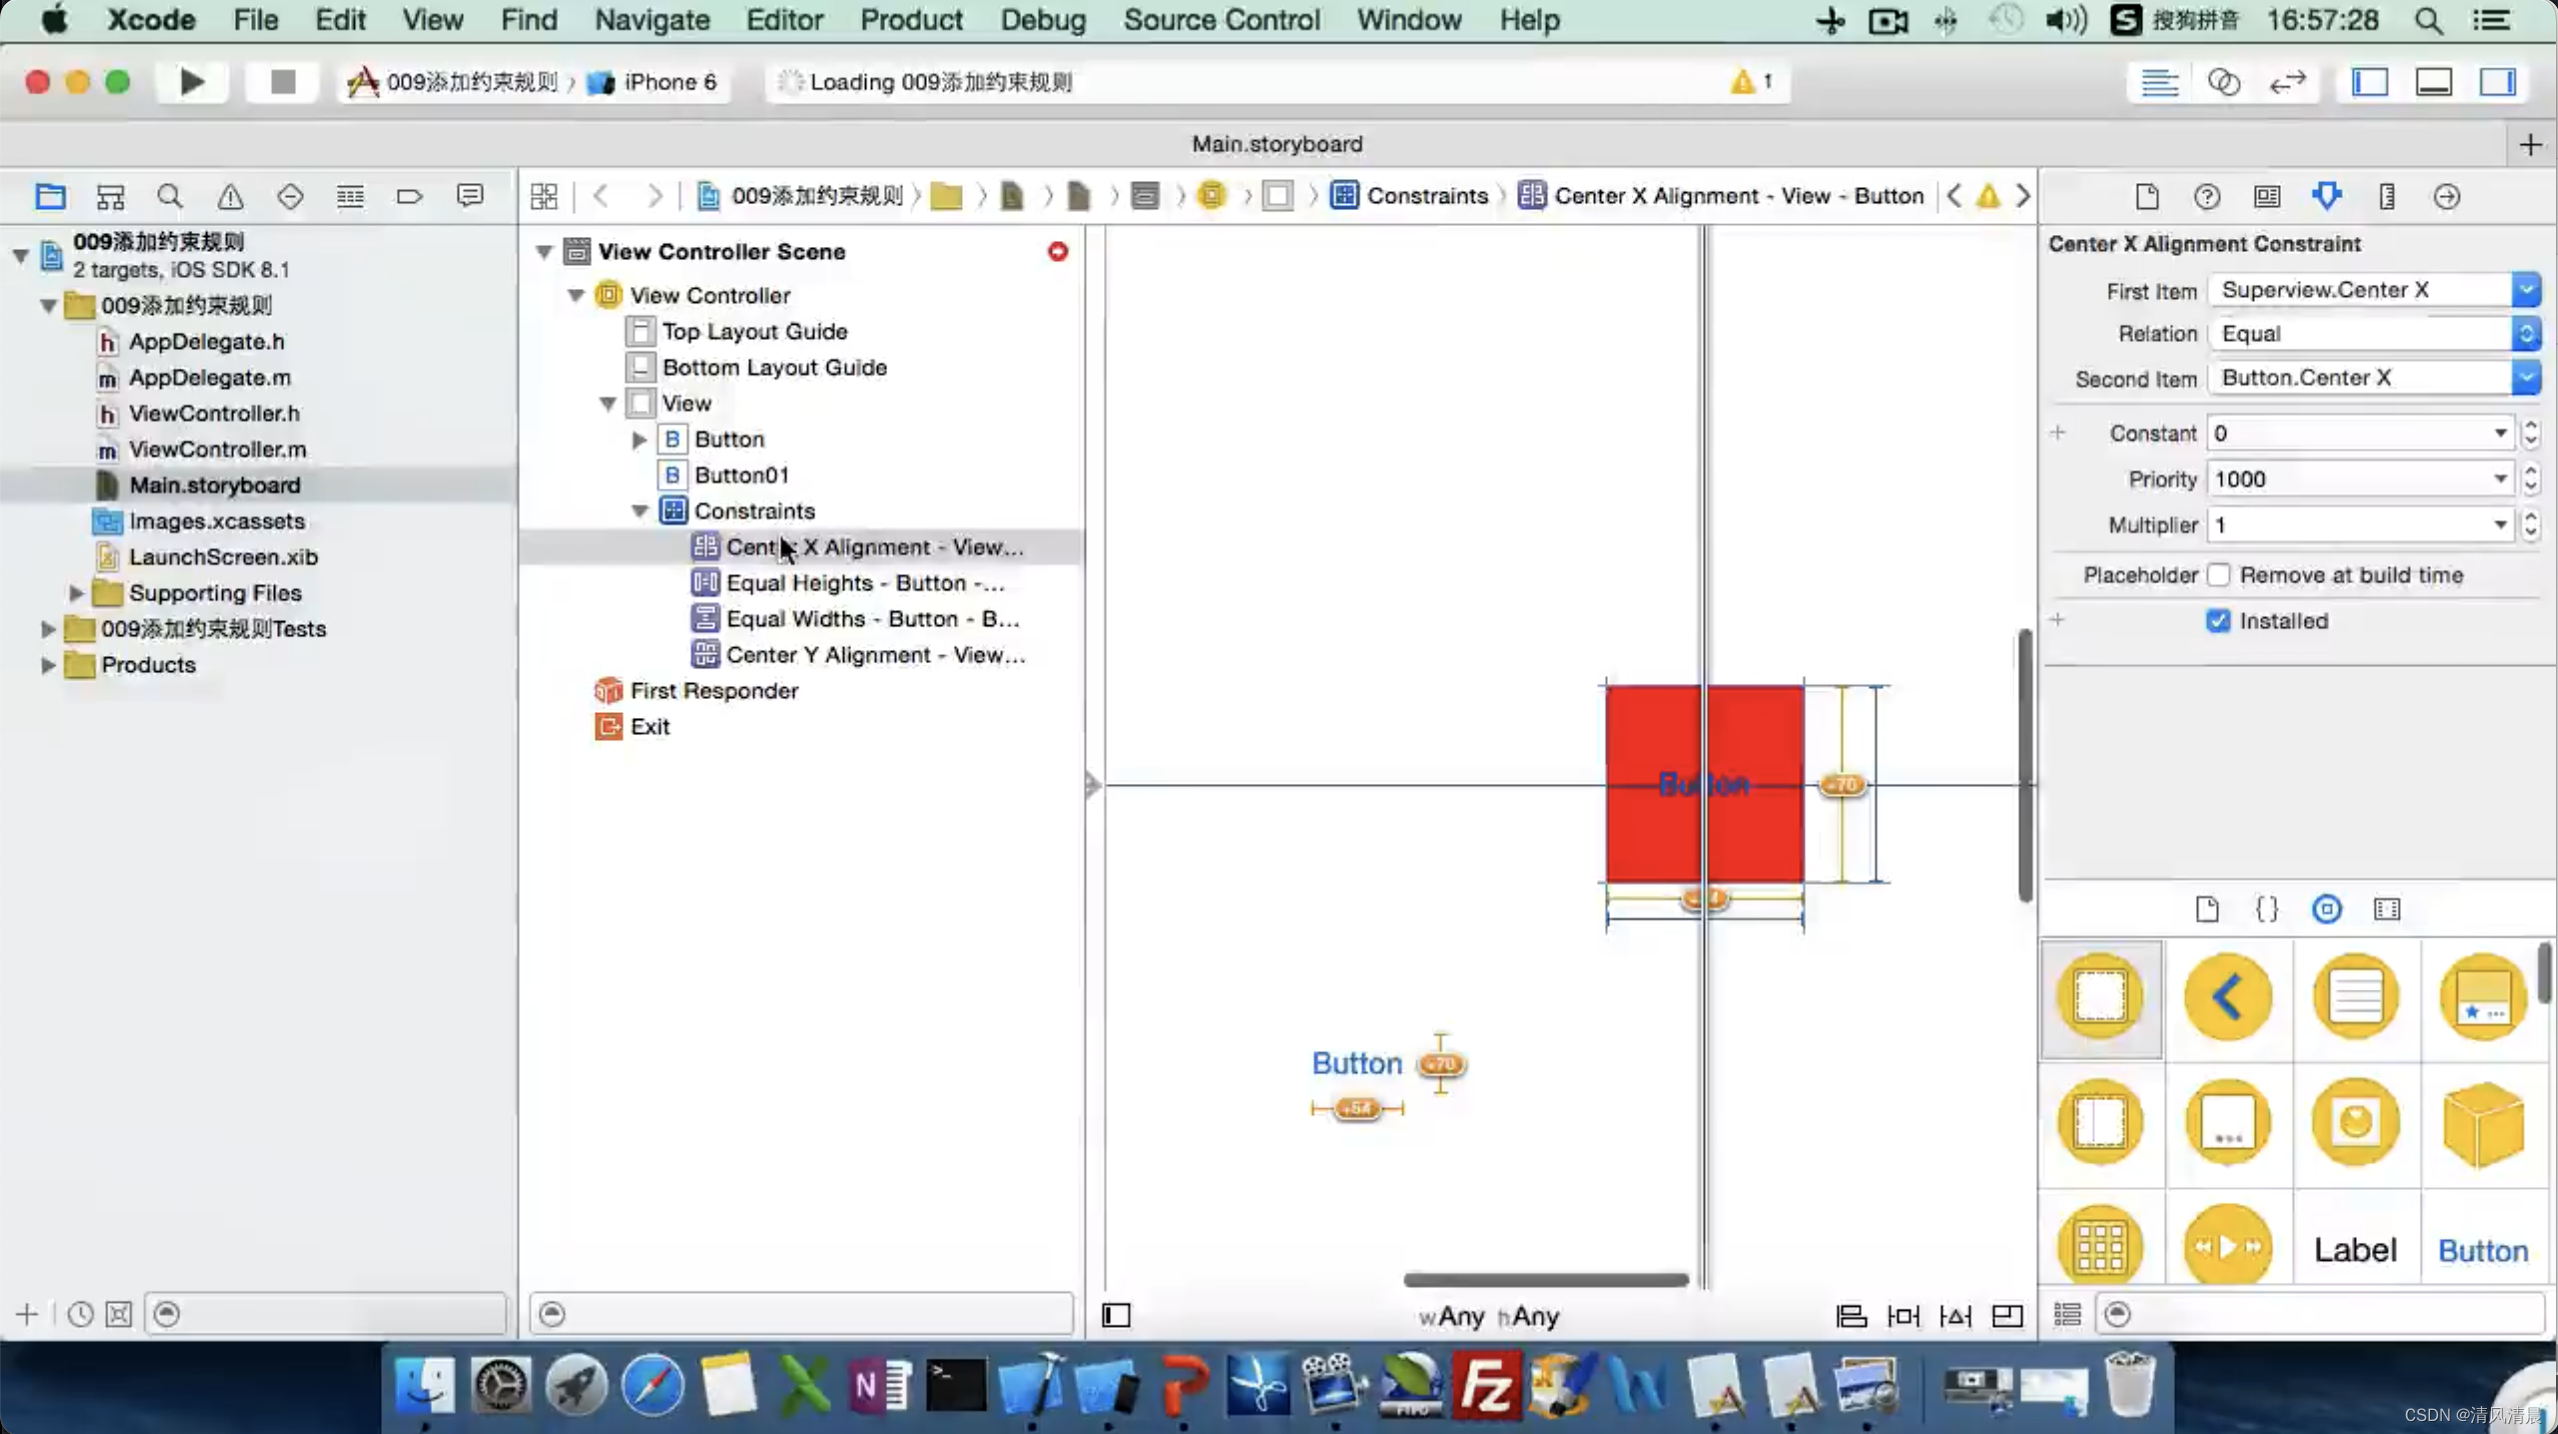Show the Attributes inspector
The height and width of the screenshot is (1434, 2558).
pyautogui.click(x=2327, y=196)
